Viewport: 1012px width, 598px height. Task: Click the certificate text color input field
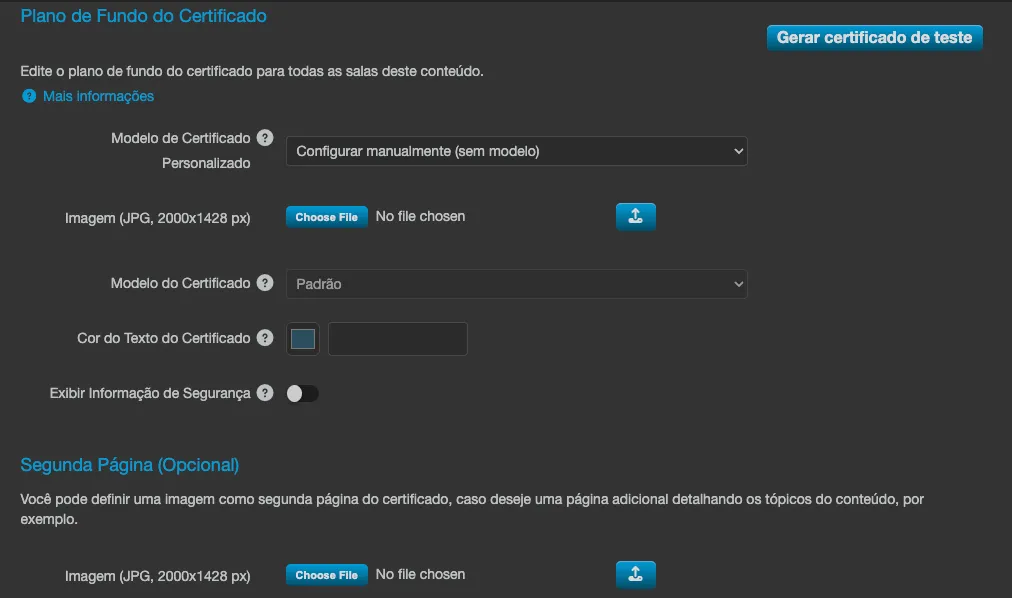pos(398,339)
